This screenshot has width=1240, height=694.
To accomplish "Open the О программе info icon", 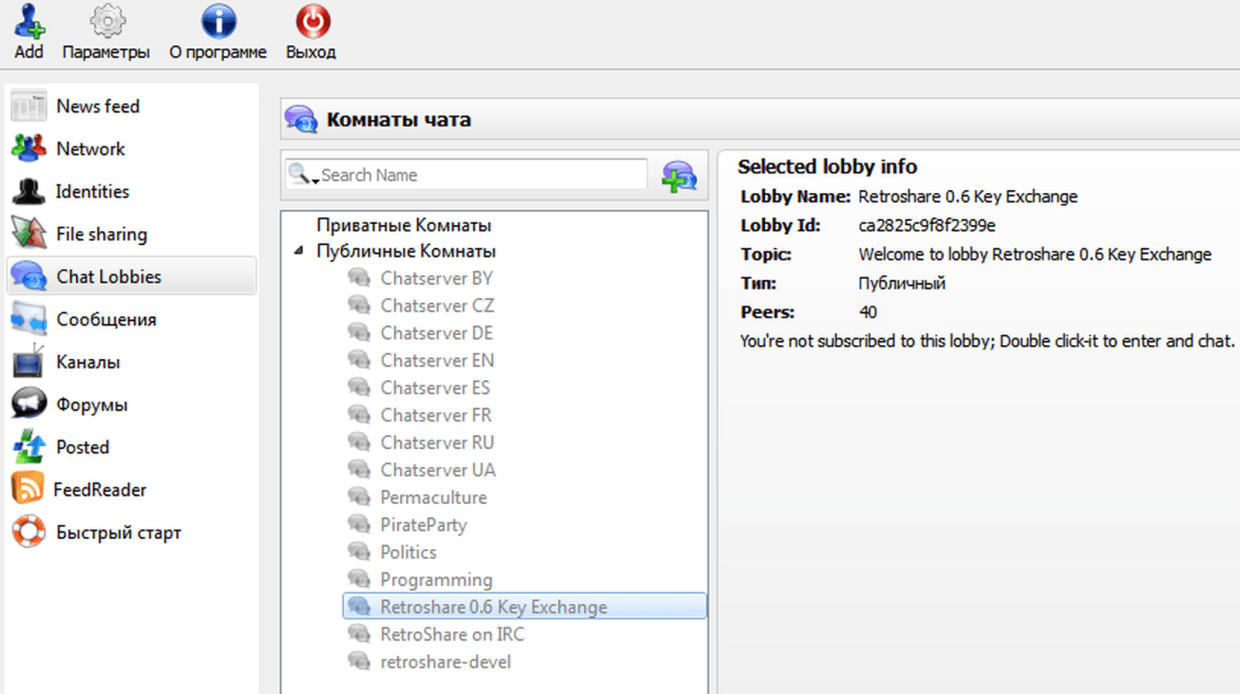I will pyautogui.click(x=218, y=22).
